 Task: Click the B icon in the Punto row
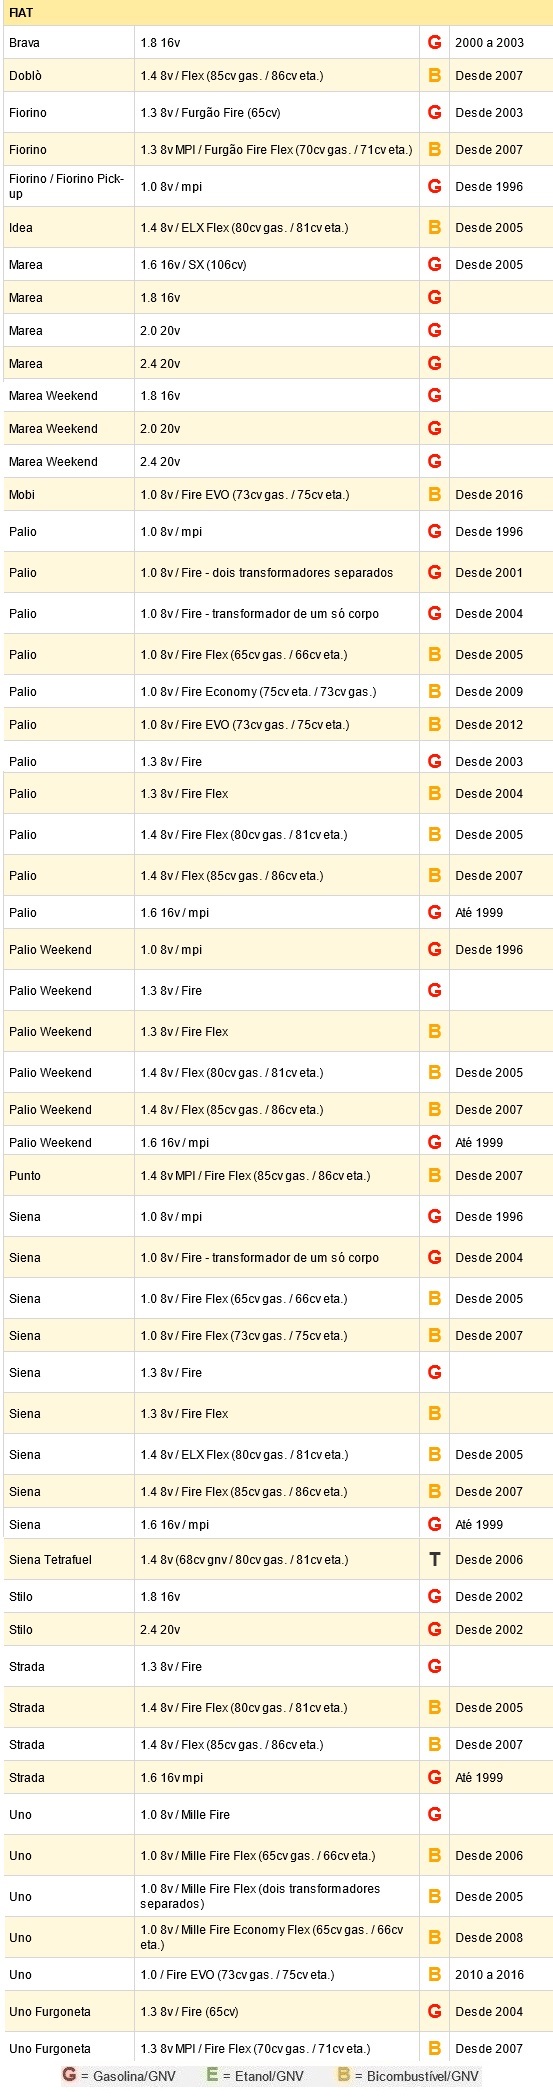pos(434,1175)
